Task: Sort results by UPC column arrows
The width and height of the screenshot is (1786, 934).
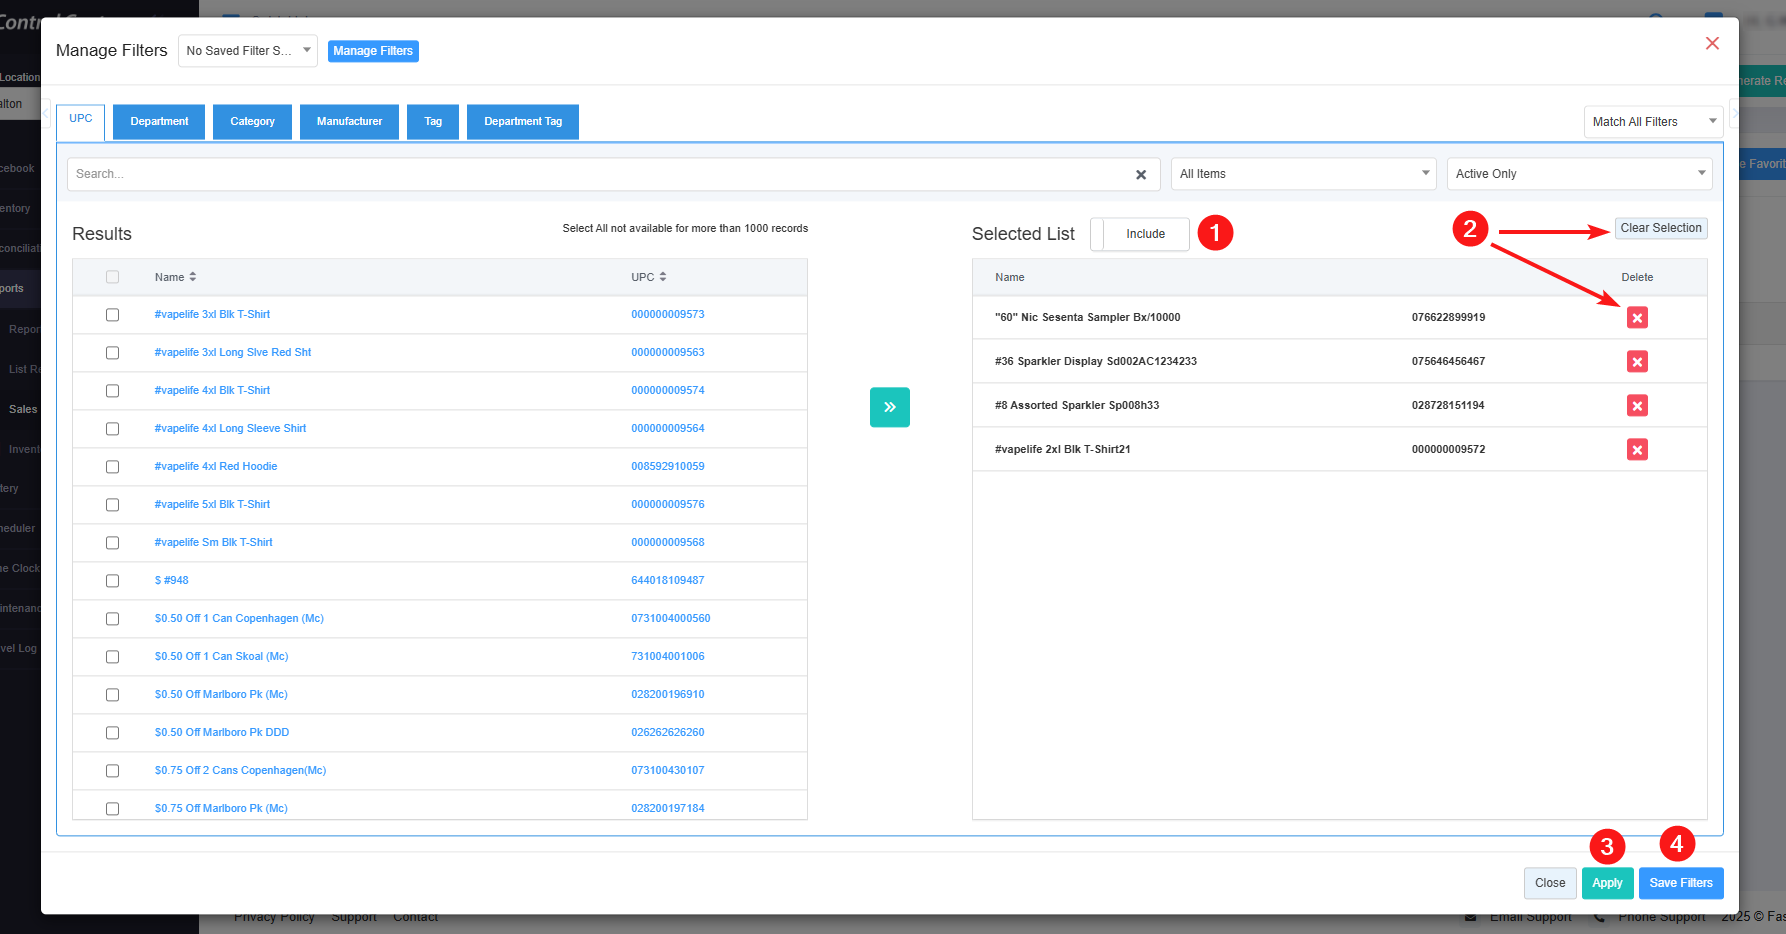Action: coord(662,277)
